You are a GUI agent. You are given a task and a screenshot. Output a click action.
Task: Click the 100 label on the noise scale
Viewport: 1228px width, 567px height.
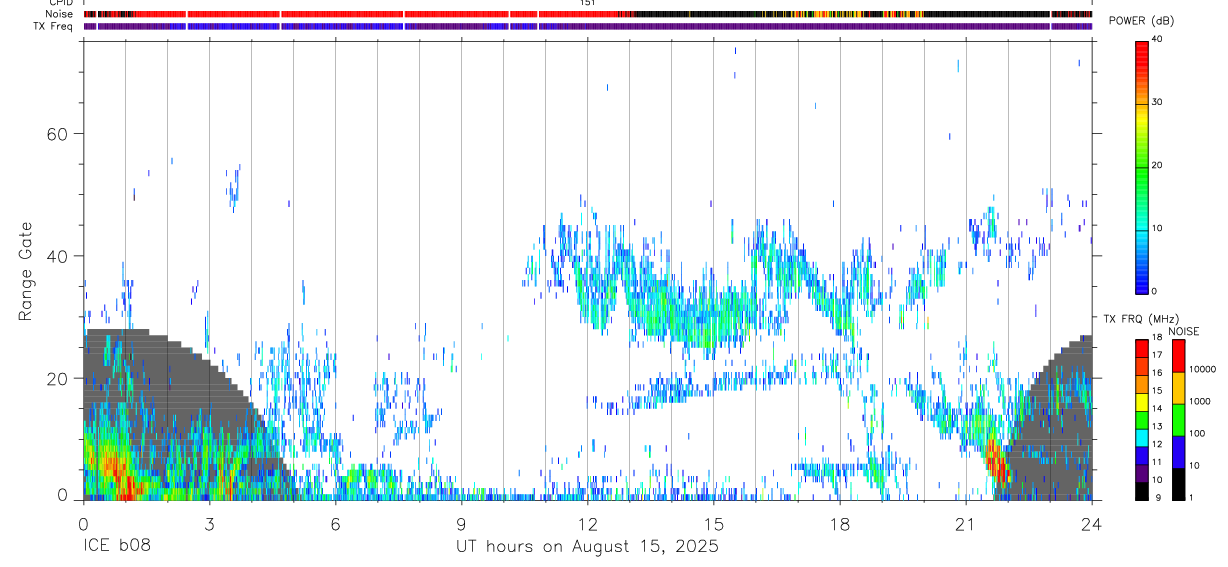(x=1198, y=433)
